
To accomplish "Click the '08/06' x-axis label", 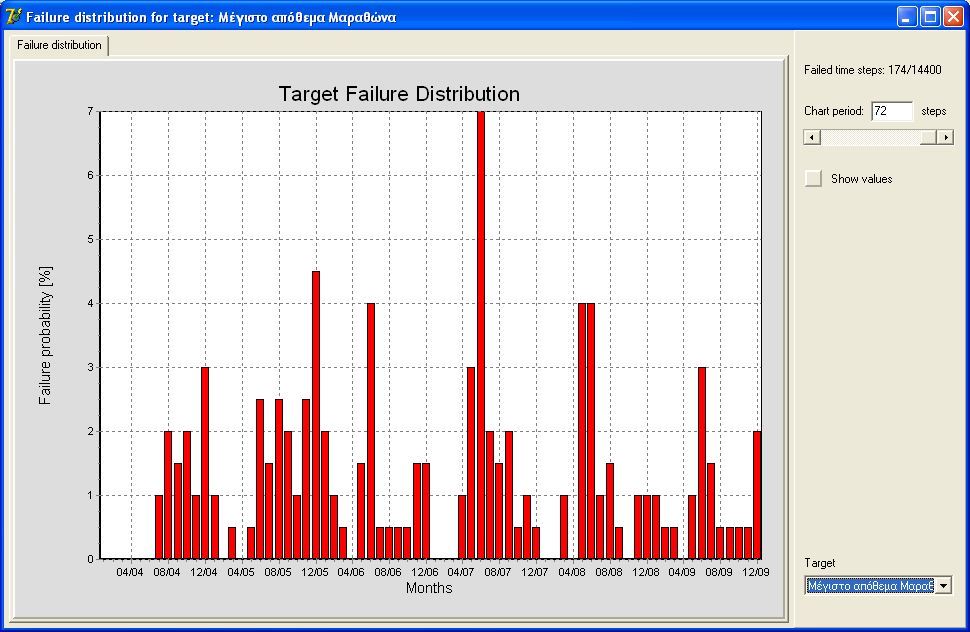I will point(388,572).
